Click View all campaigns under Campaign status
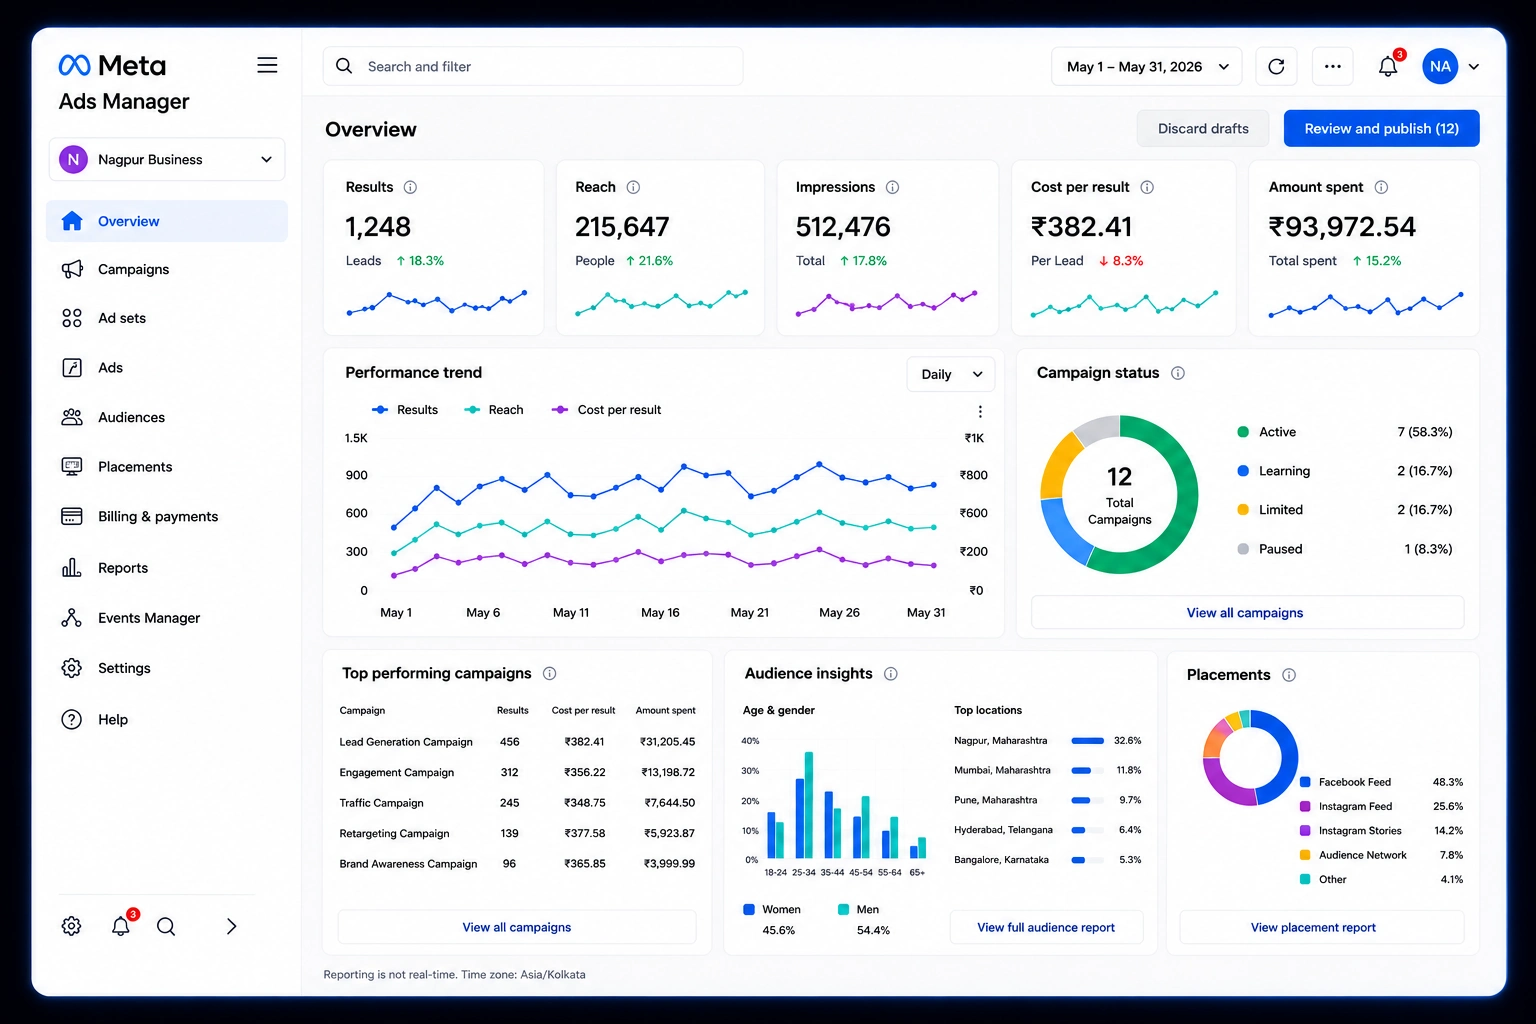The image size is (1536, 1024). (1247, 613)
